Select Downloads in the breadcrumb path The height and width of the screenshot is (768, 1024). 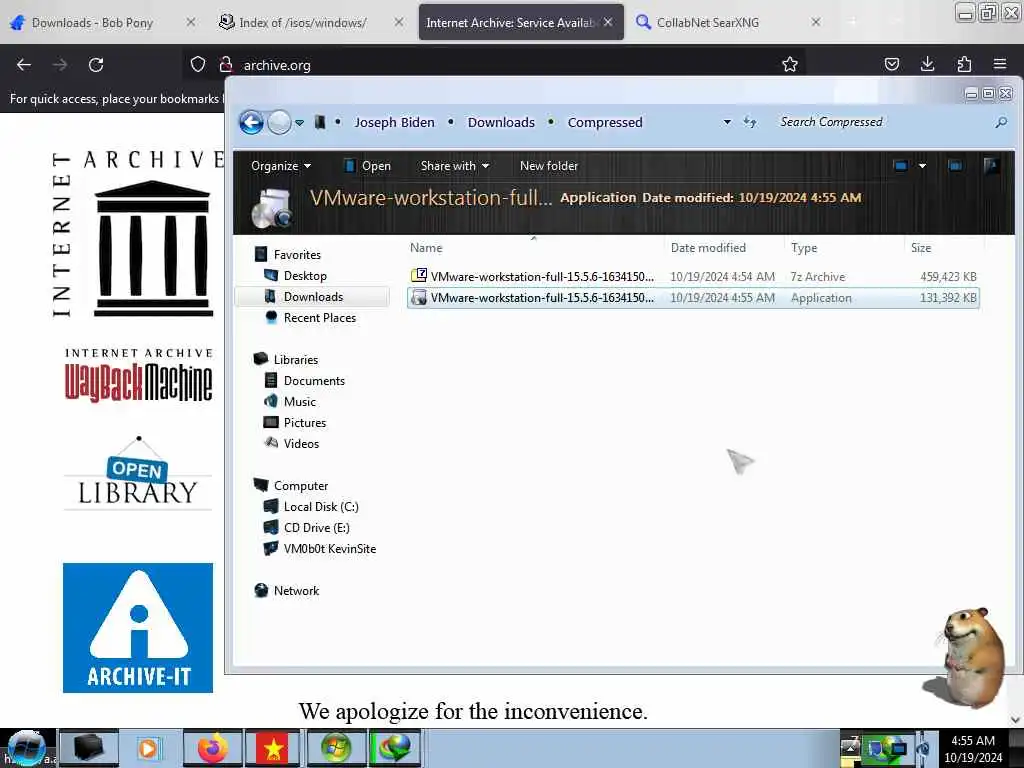point(501,122)
